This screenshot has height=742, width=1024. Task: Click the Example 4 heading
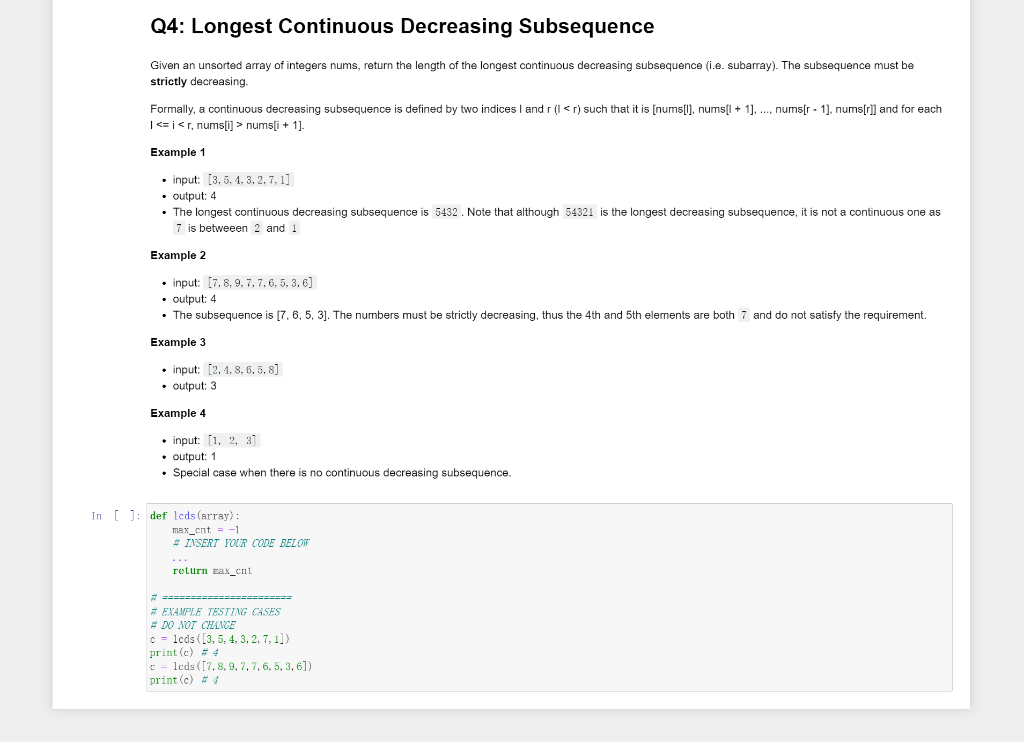click(x=178, y=413)
